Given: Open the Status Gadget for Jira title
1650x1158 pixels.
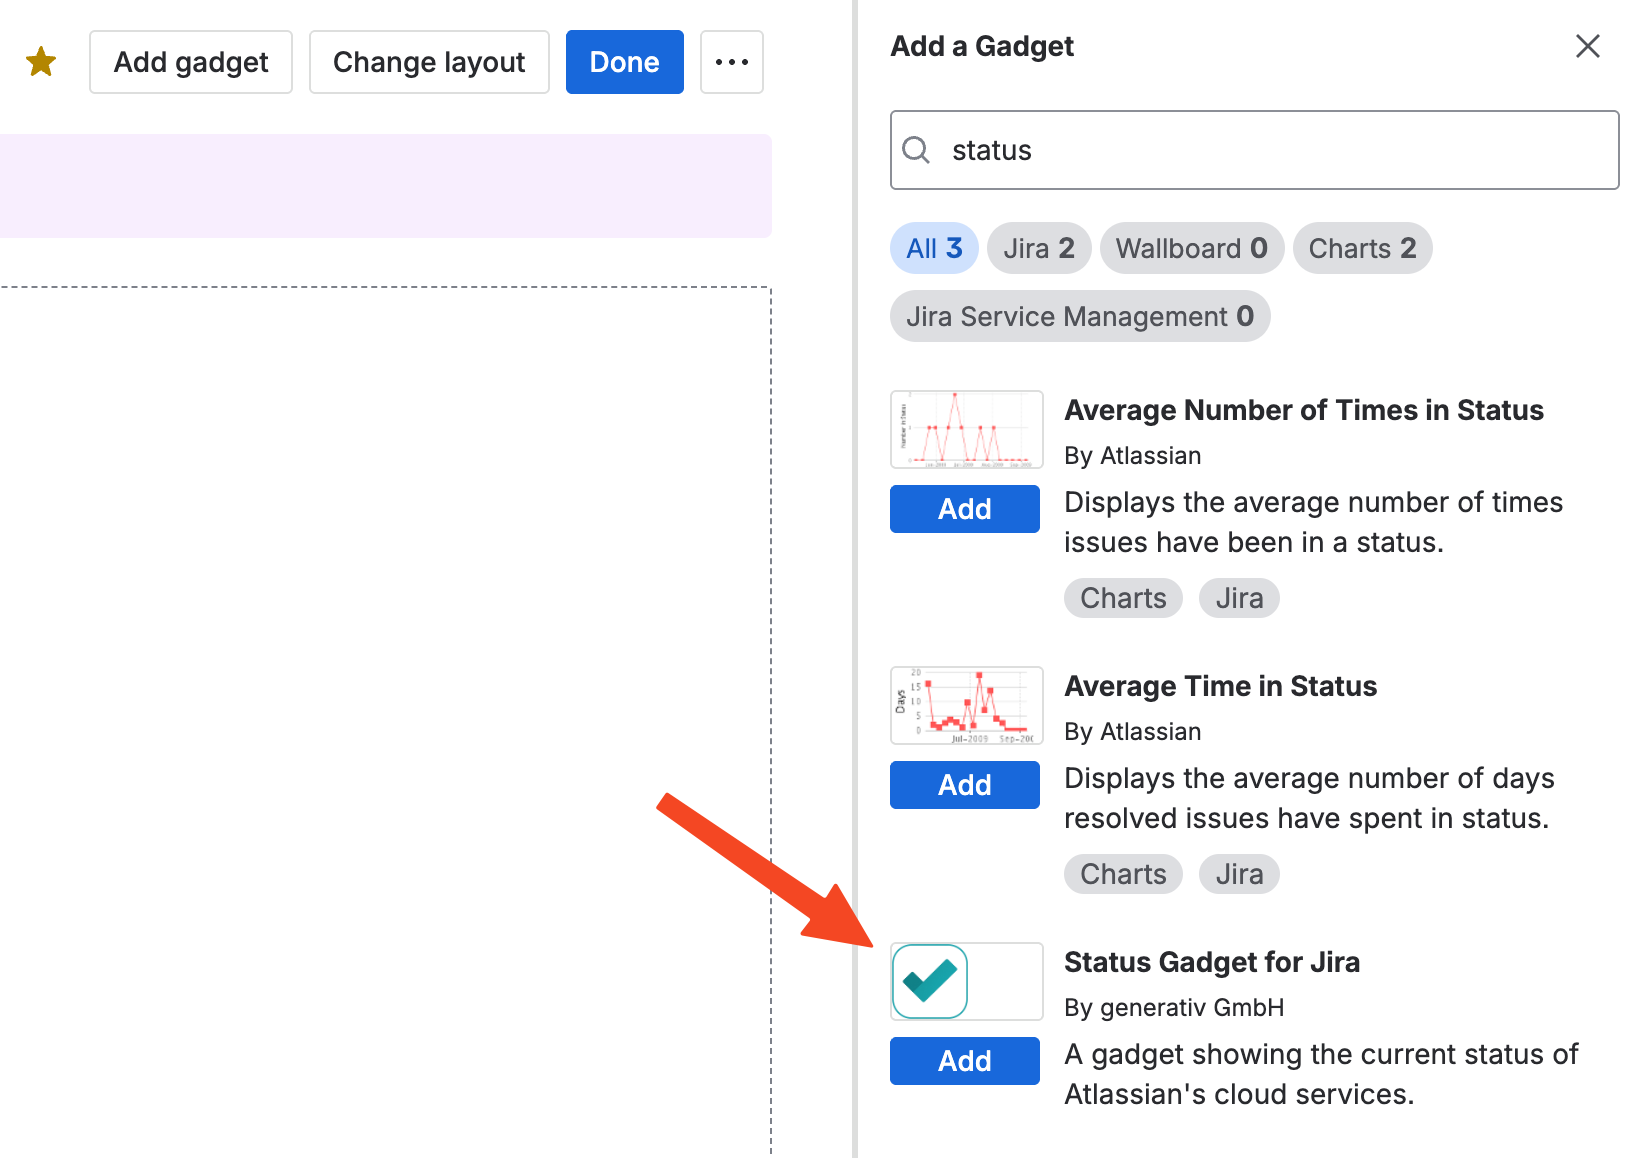Looking at the screenshot, I should click(1211, 962).
